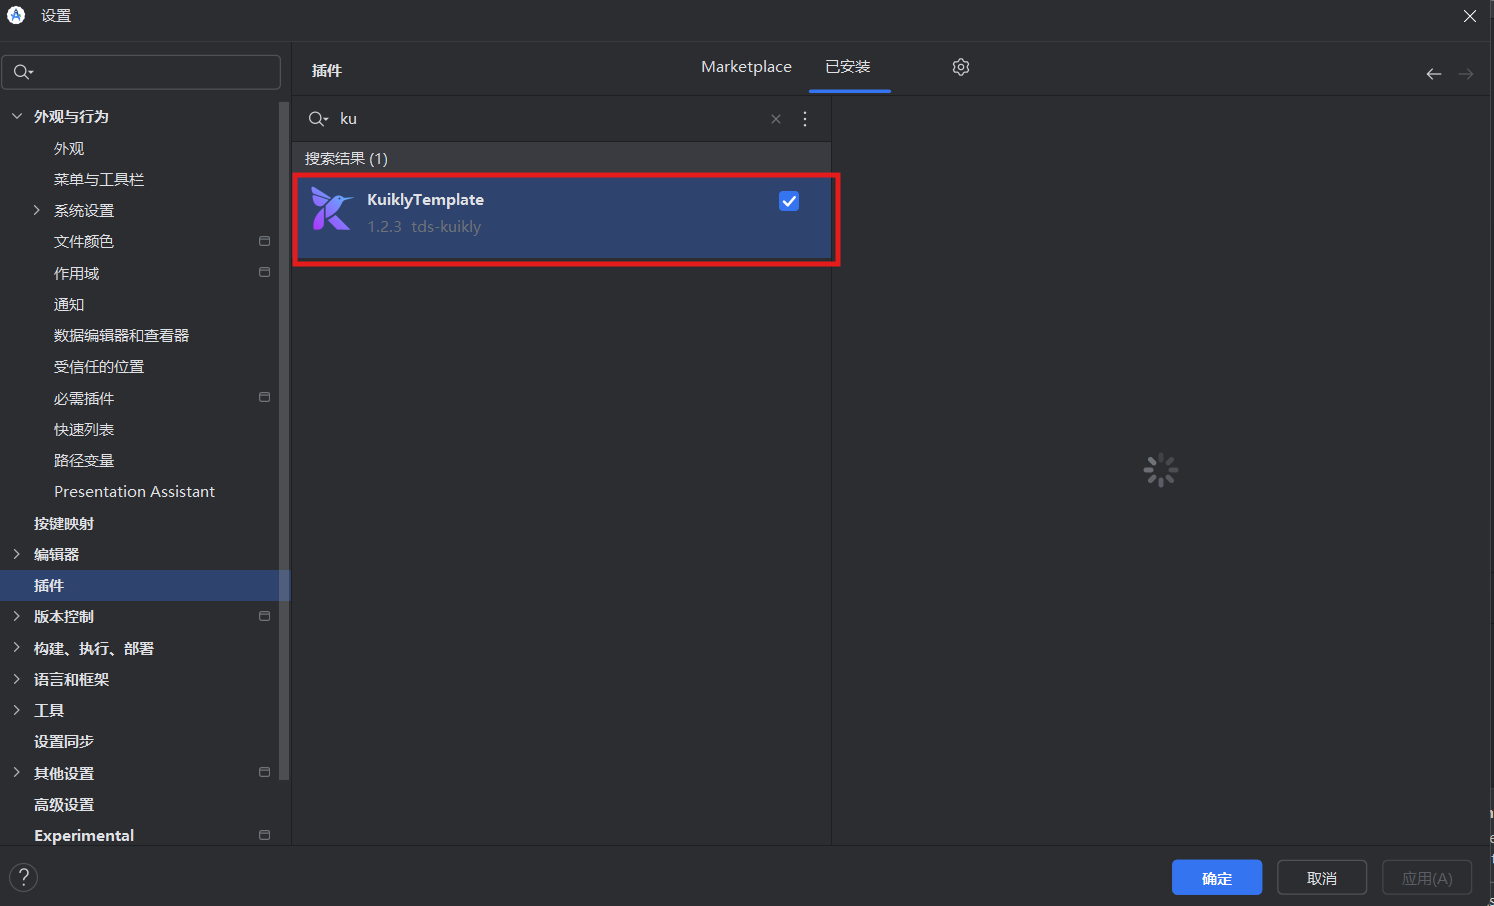Expand the 构建、执行、部署 section
1494x906 pixels.
17,648
